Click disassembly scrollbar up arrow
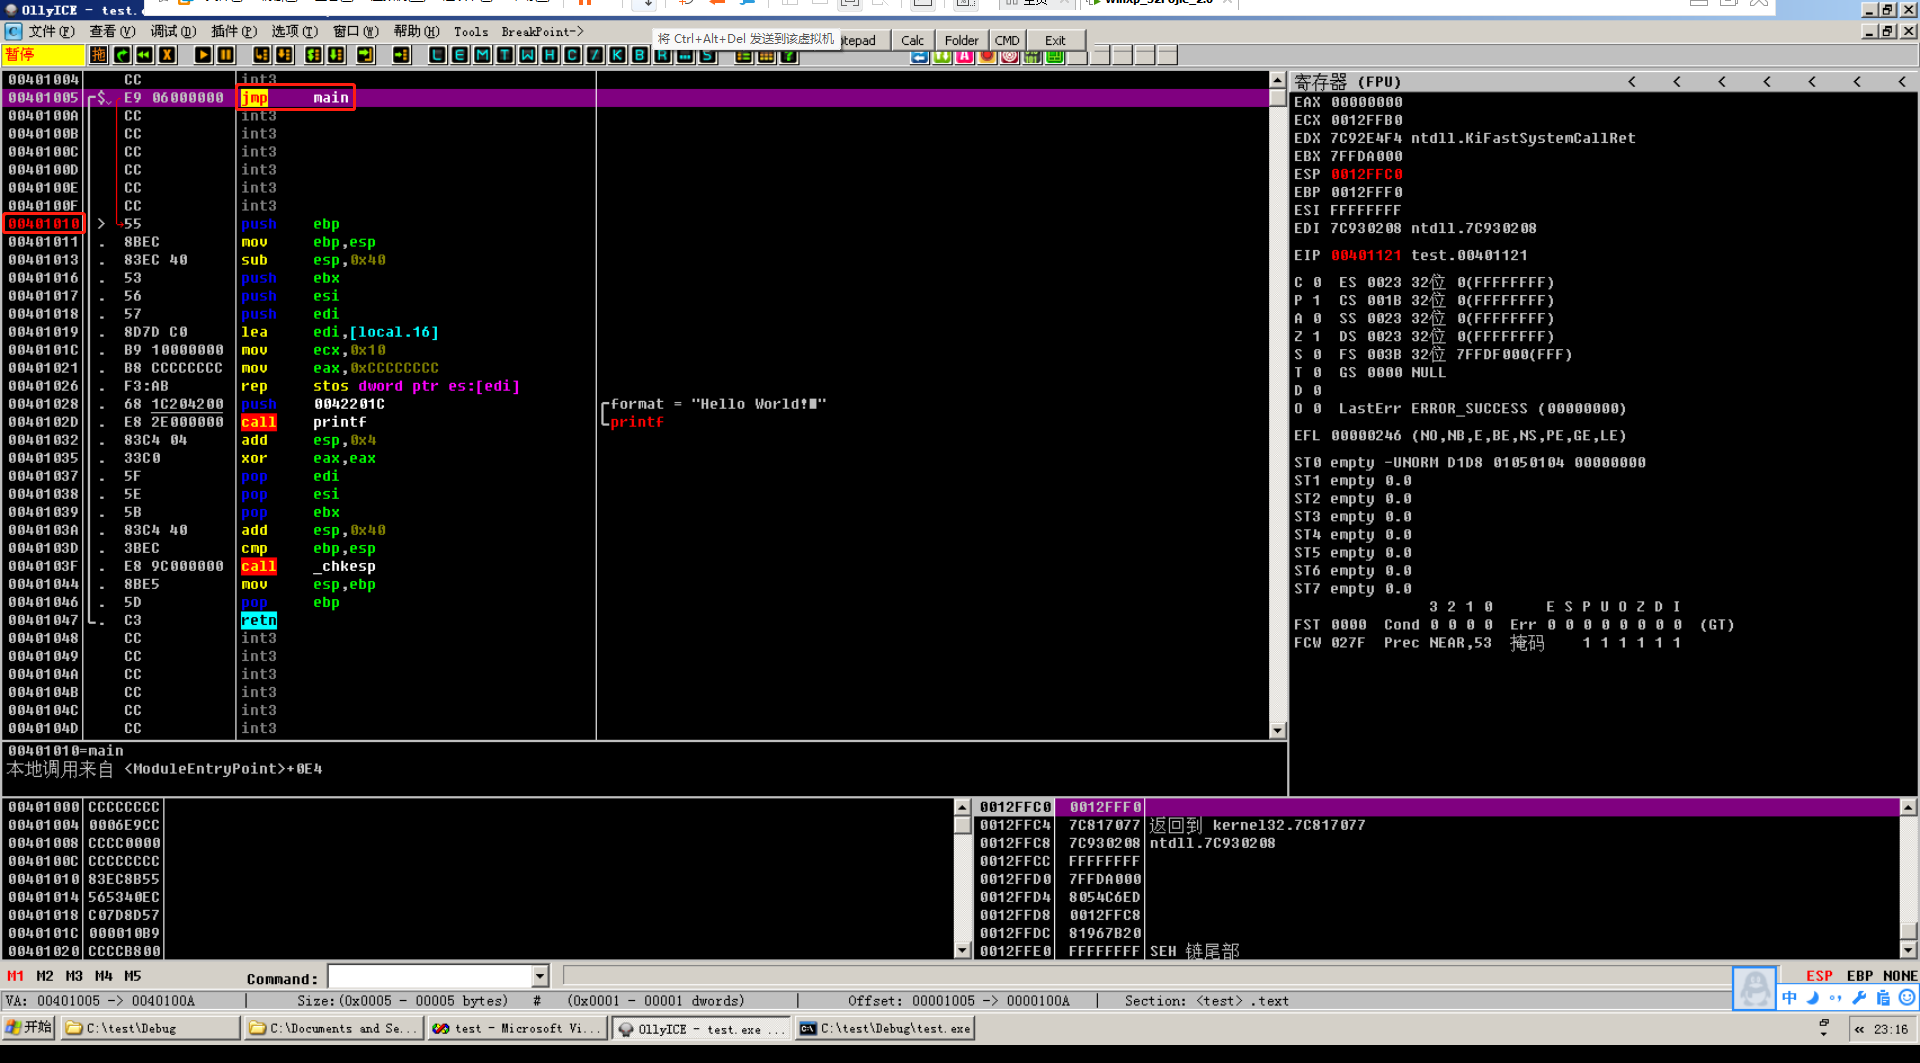Screen dimensions: 1920x1063 1277,79
